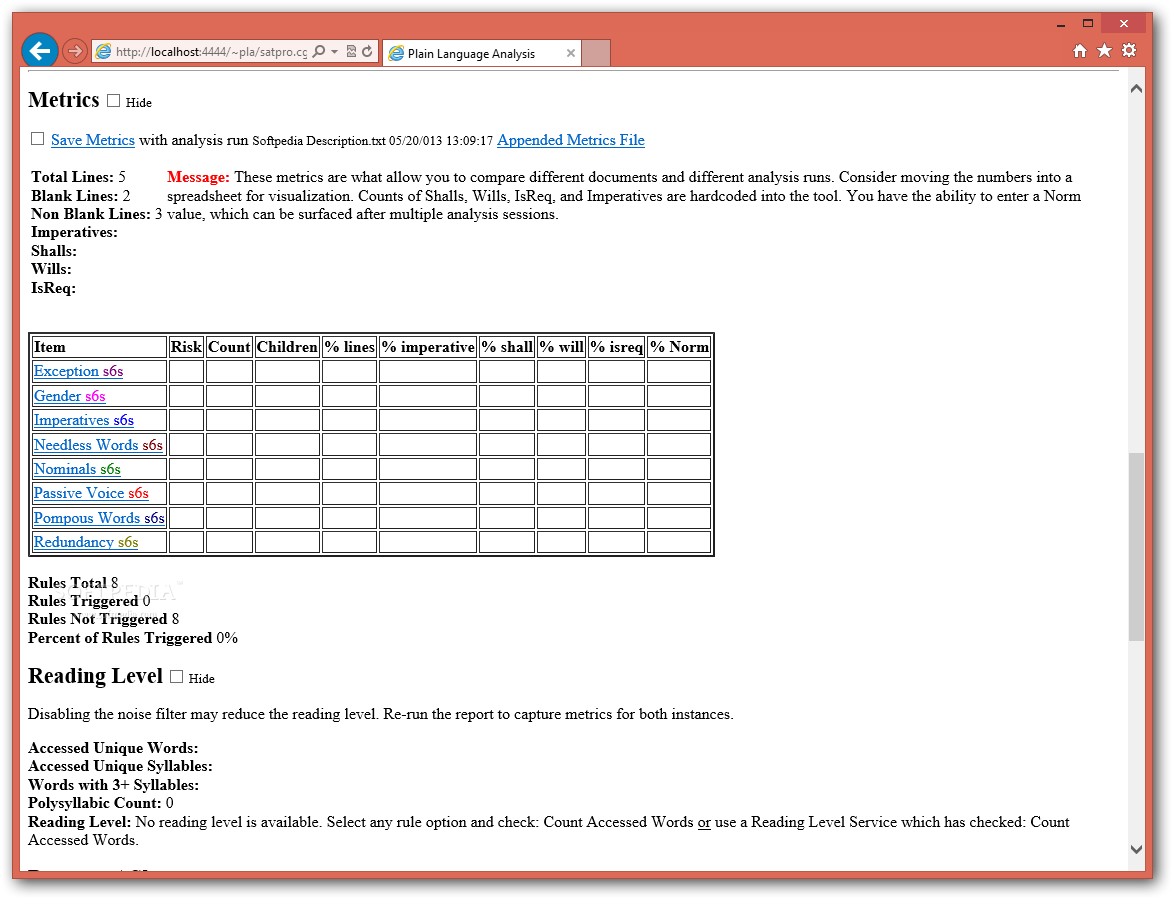
Task: Open the address bar dropdown arrow
Action: point(334,52)
